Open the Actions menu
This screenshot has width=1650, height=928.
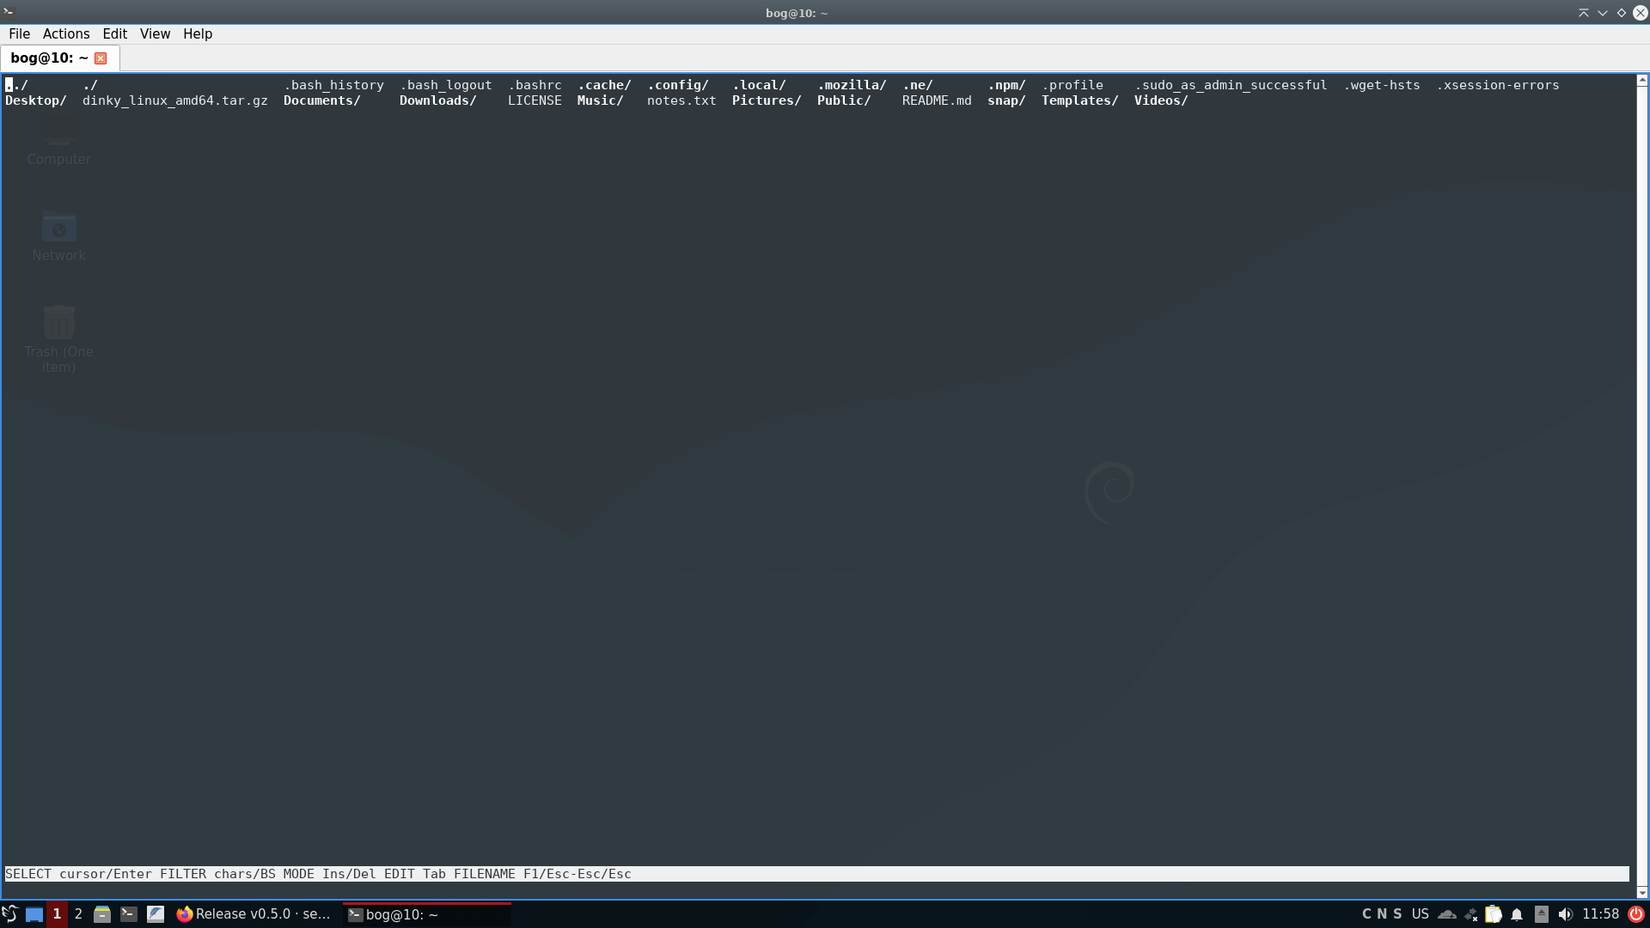point(66,34)
